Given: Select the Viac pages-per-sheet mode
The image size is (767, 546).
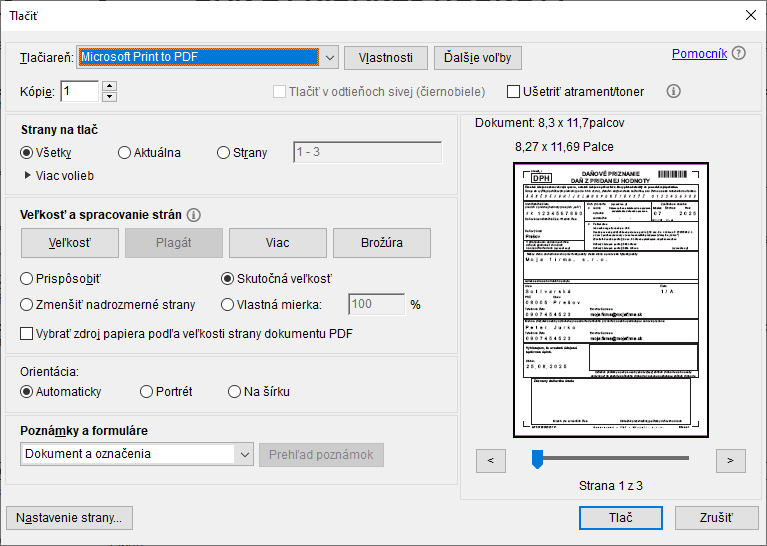Looking at the screenshot, I should coord(277,243).
